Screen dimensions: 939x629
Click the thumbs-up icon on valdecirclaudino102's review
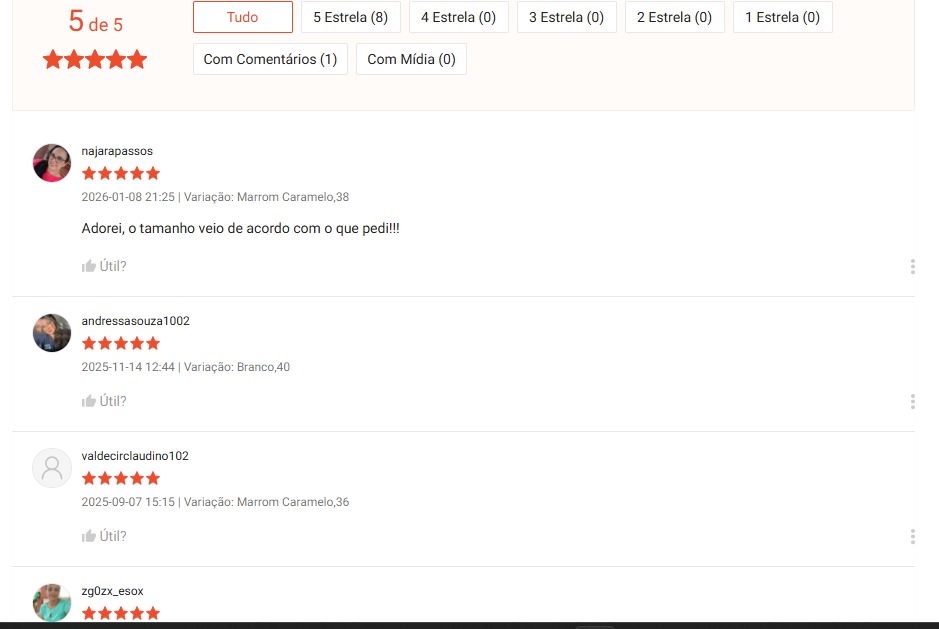point(88,535)
